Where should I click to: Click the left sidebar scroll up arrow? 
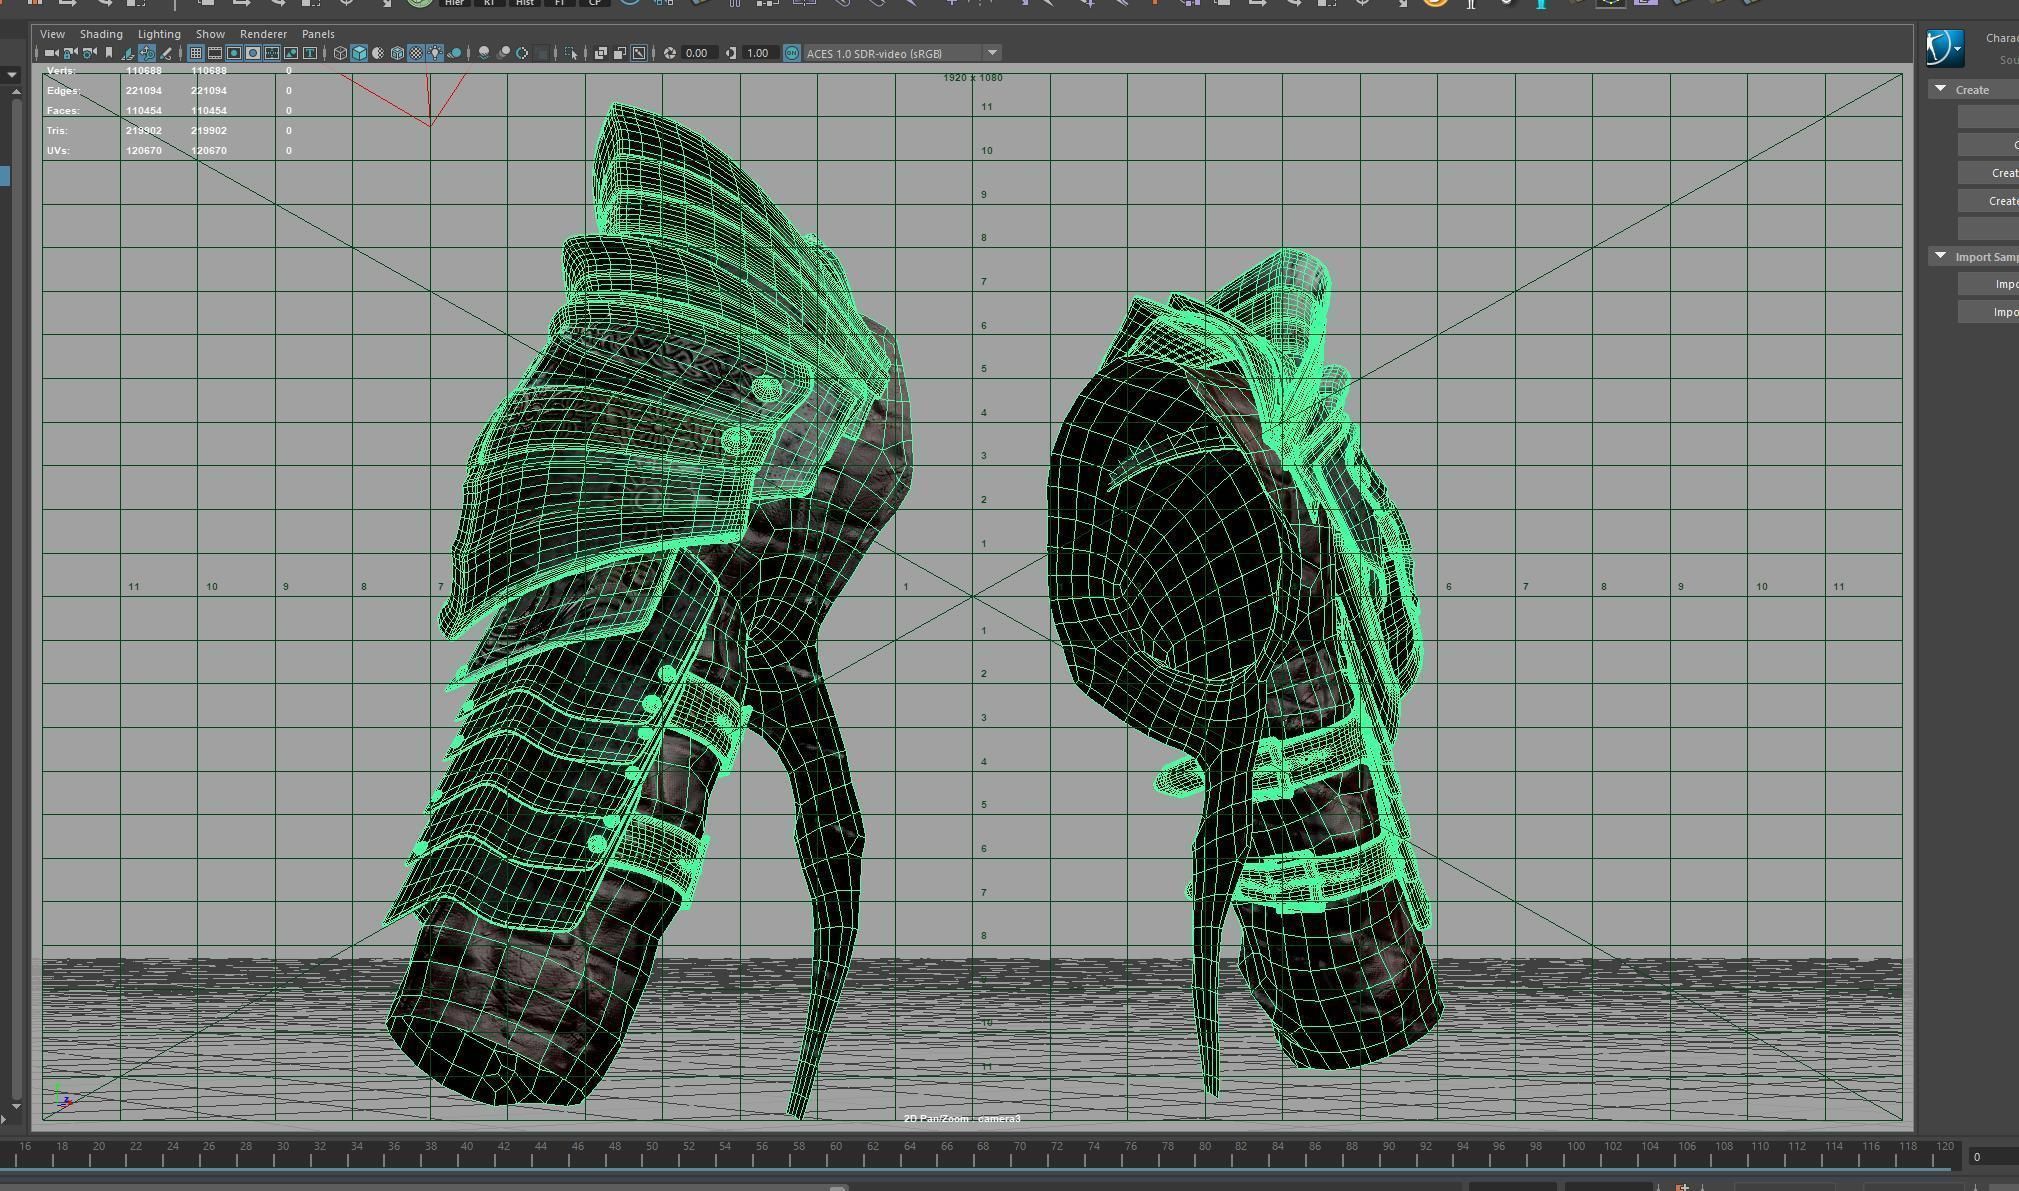pos(16,92)
